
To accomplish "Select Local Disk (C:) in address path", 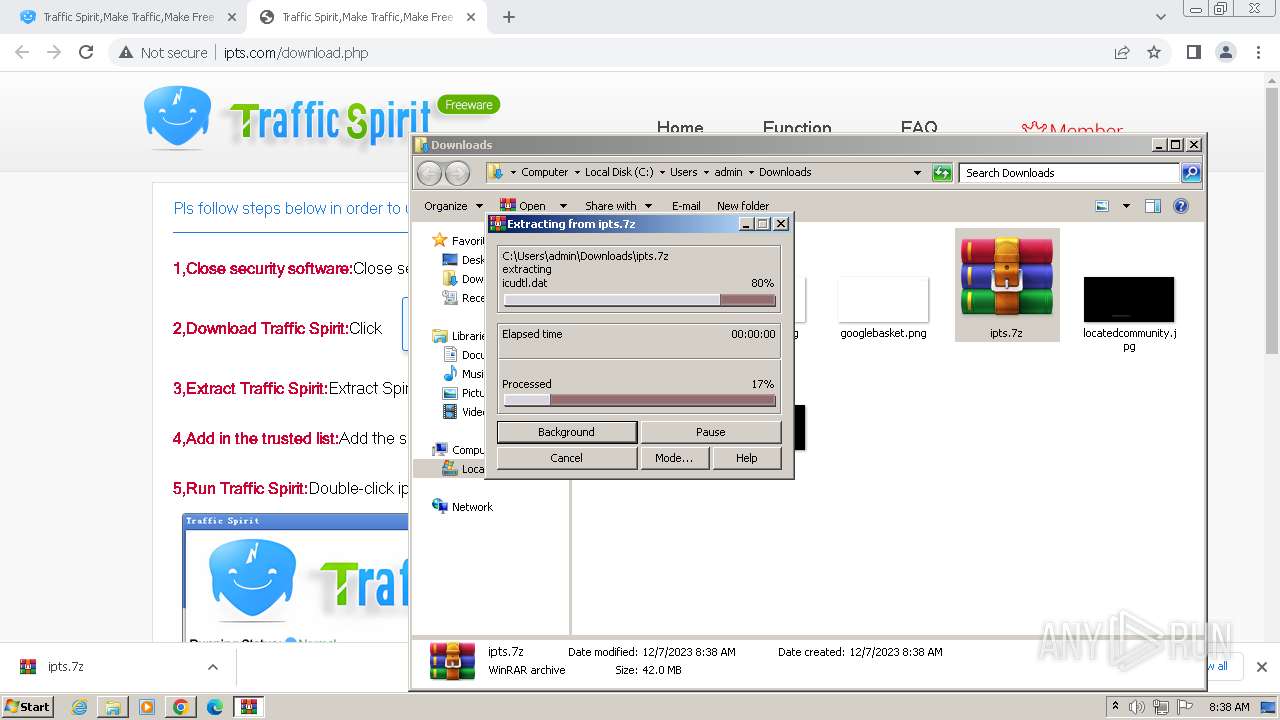I will (x=619, y=172).
